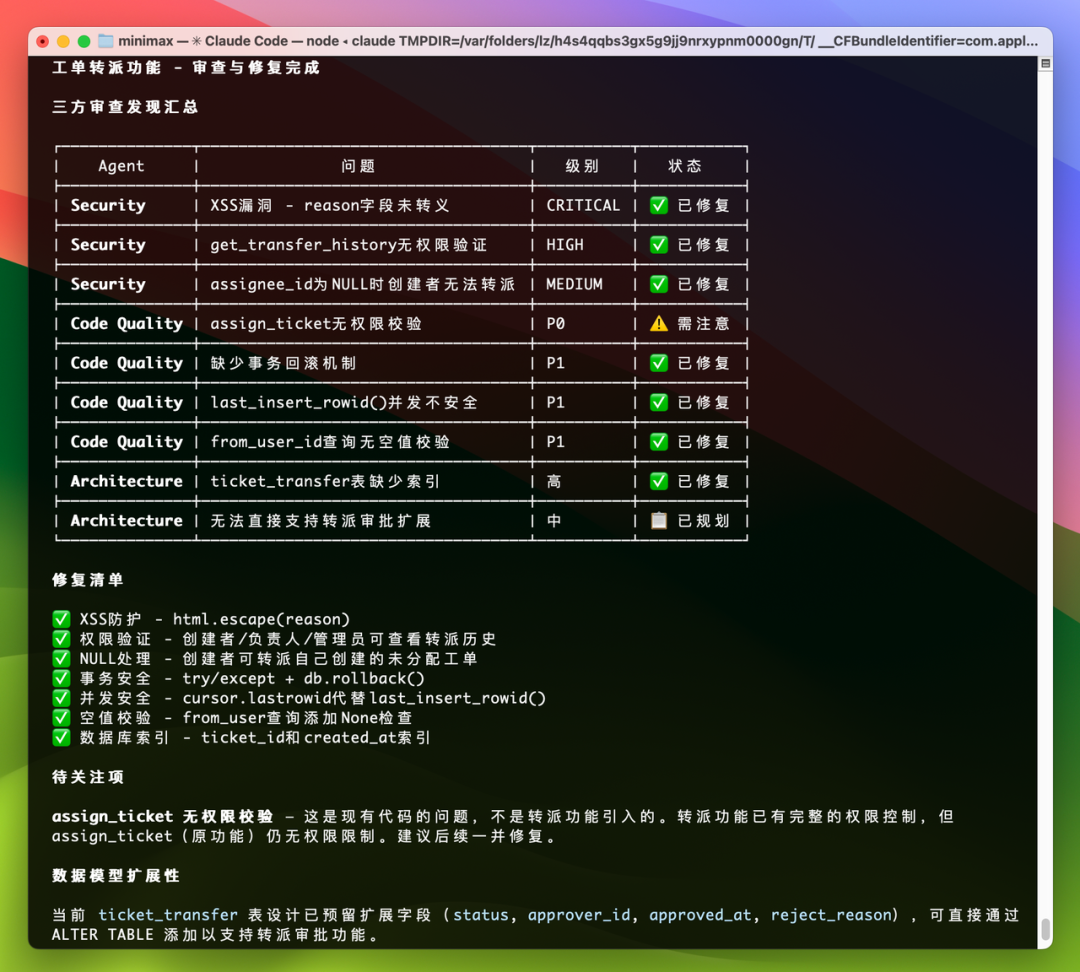Click green check in get_transfer_history row
1080x972 pixels.
click(x=658, y=245)
